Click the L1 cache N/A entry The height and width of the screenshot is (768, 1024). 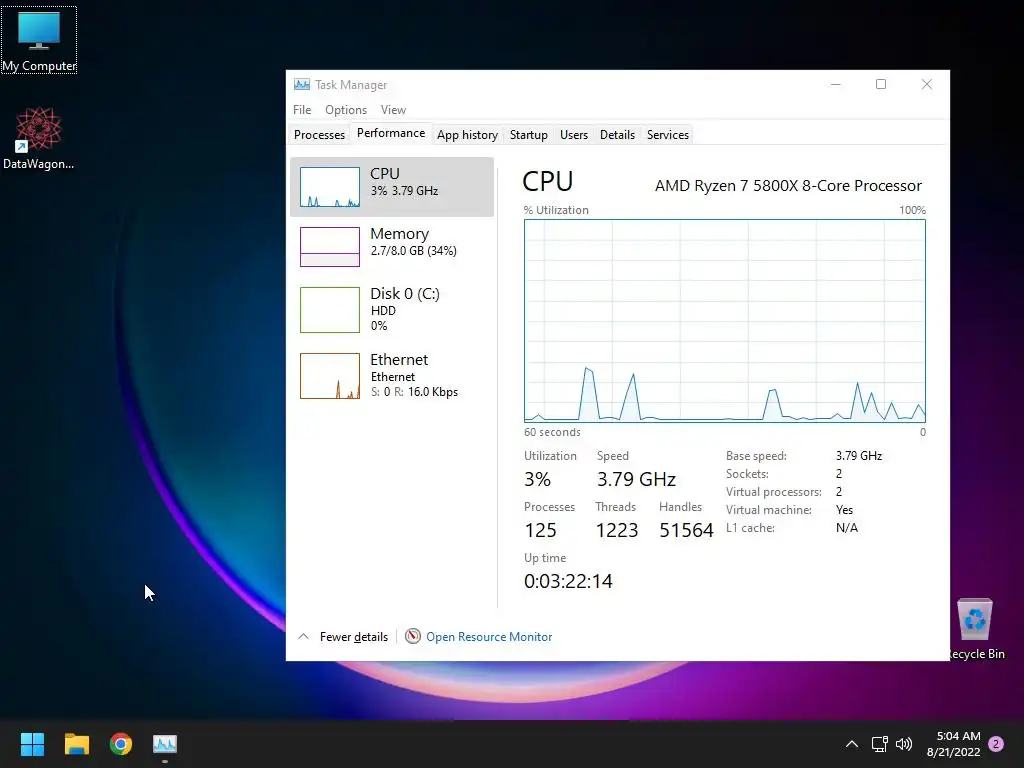(x=792, y=528)
